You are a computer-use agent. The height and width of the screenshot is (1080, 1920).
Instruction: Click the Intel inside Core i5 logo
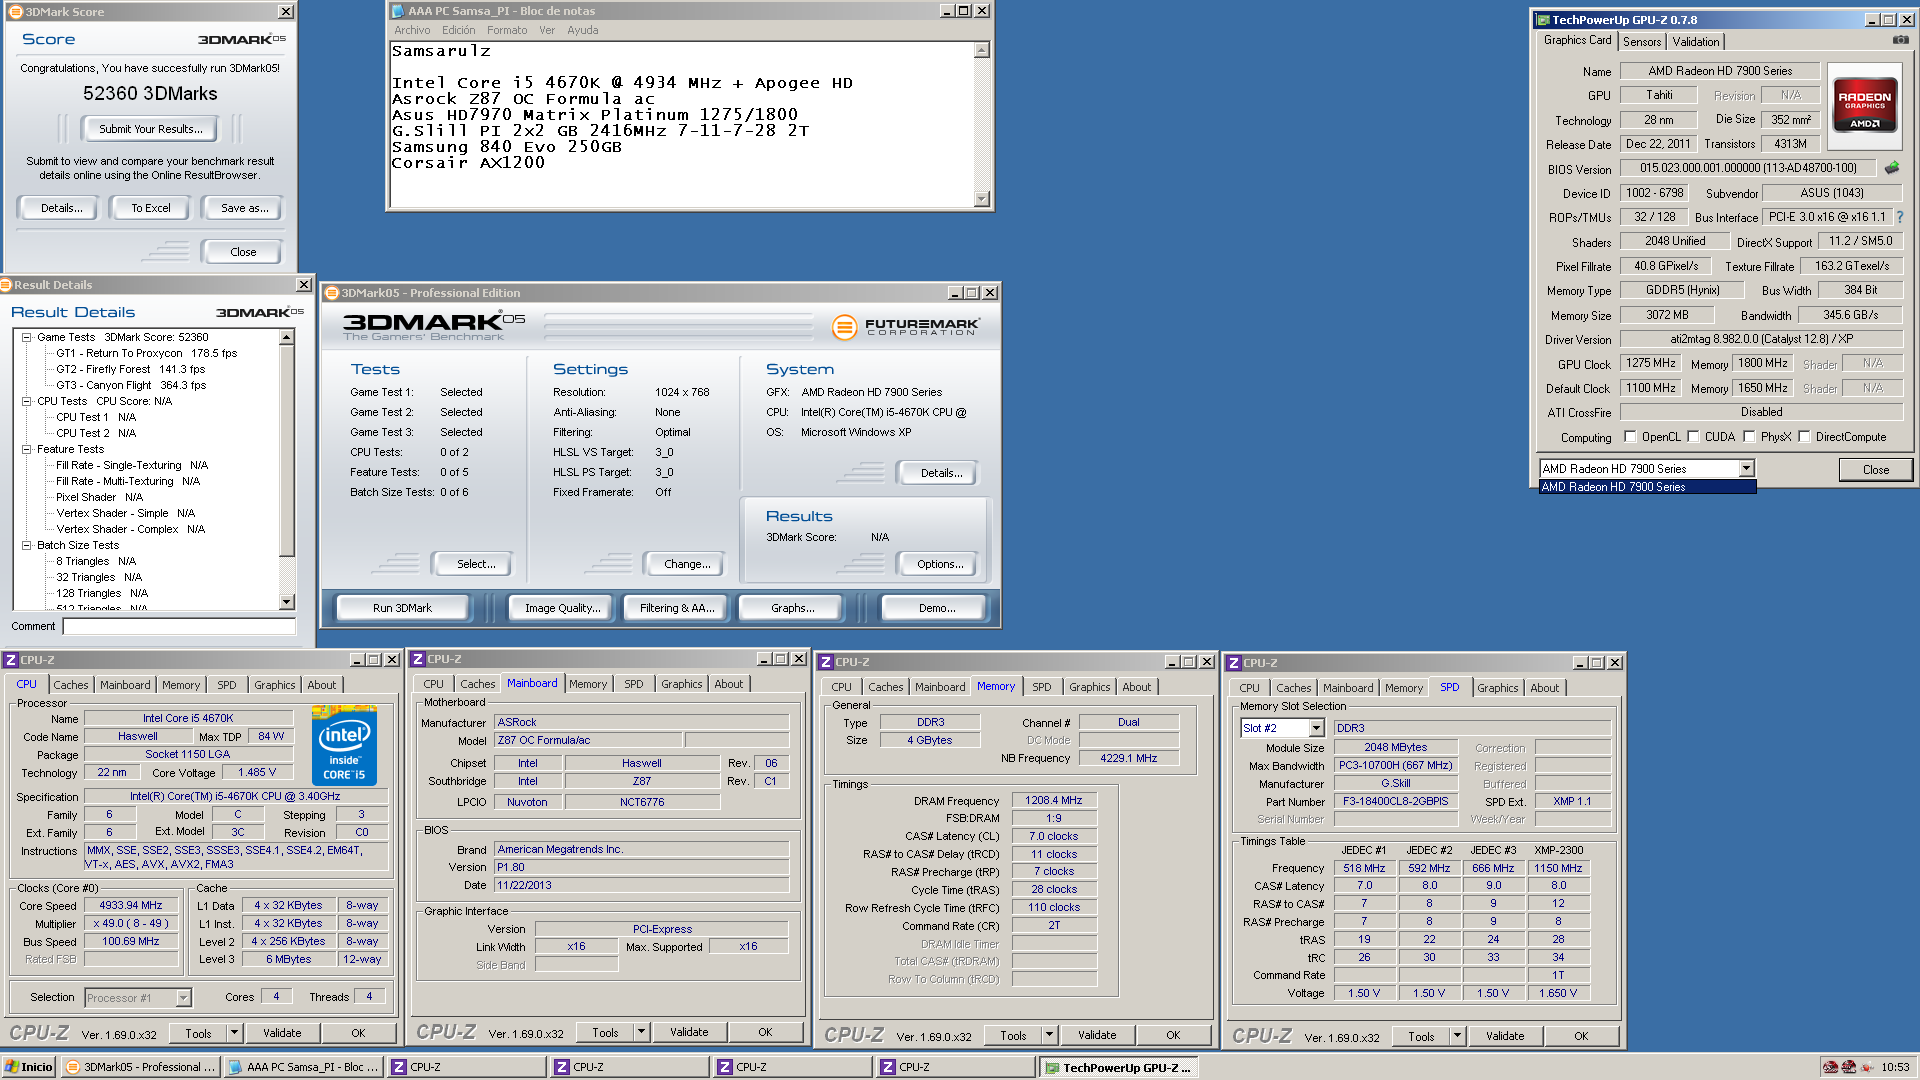(344, 745)
